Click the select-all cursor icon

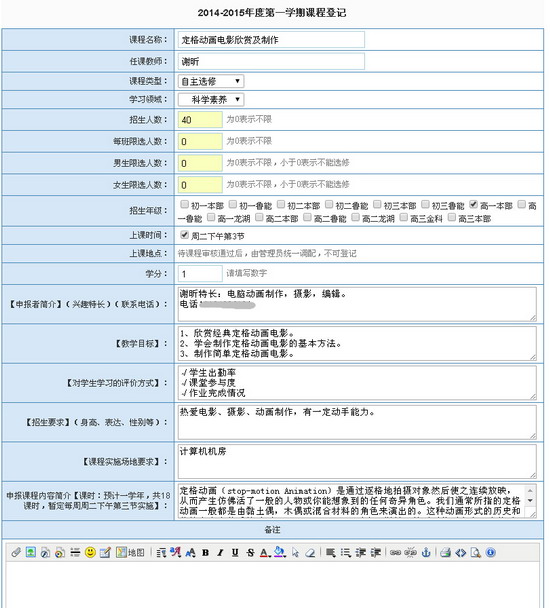(296, 553)
